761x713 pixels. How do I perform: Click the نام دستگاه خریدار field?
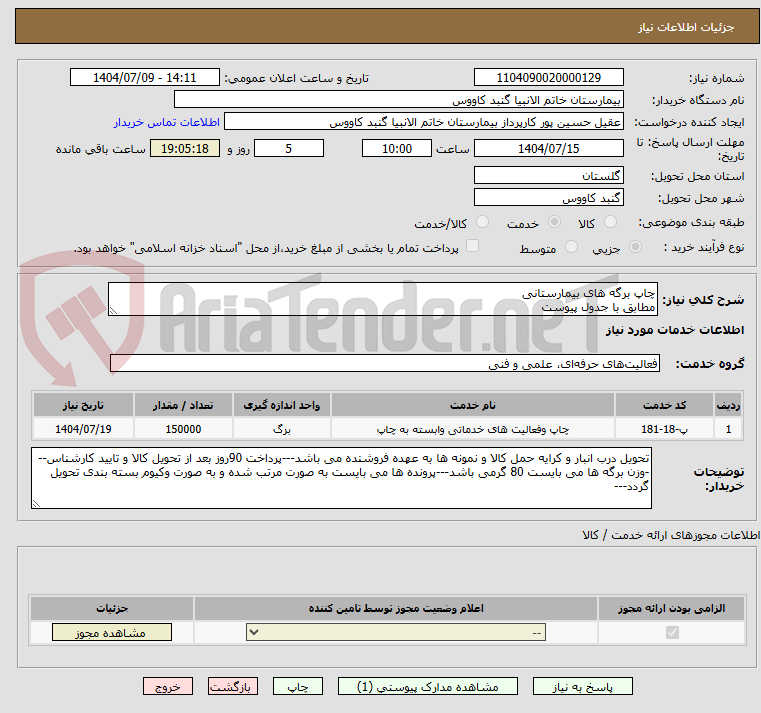tap(398, 100)
